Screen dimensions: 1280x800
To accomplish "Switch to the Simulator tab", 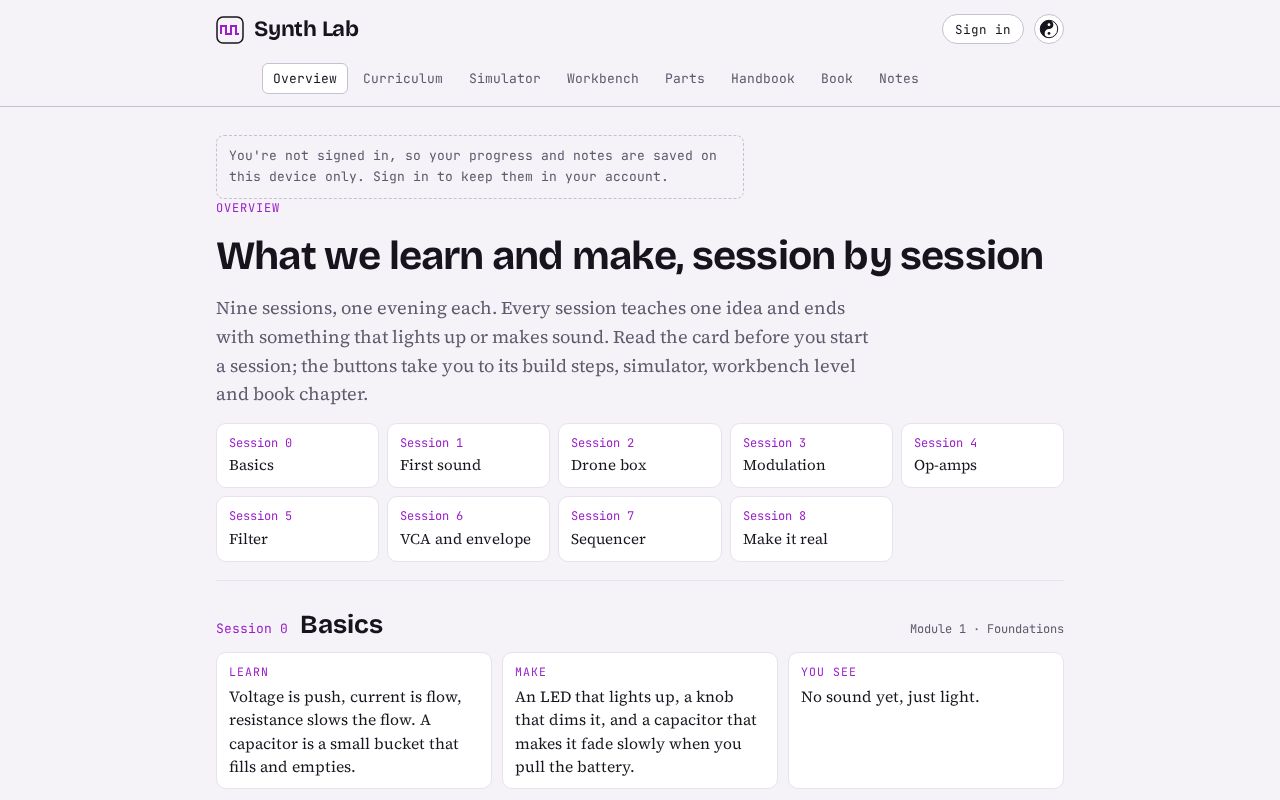I will (505, 79).
